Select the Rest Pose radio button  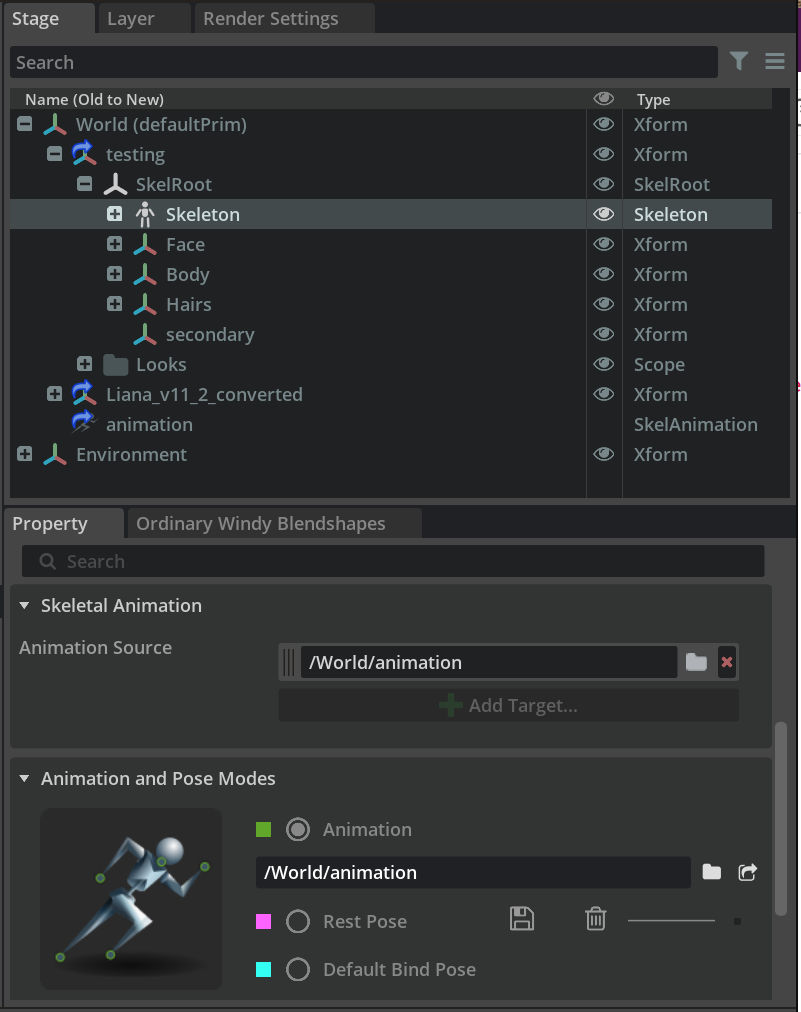click(297, 921)
